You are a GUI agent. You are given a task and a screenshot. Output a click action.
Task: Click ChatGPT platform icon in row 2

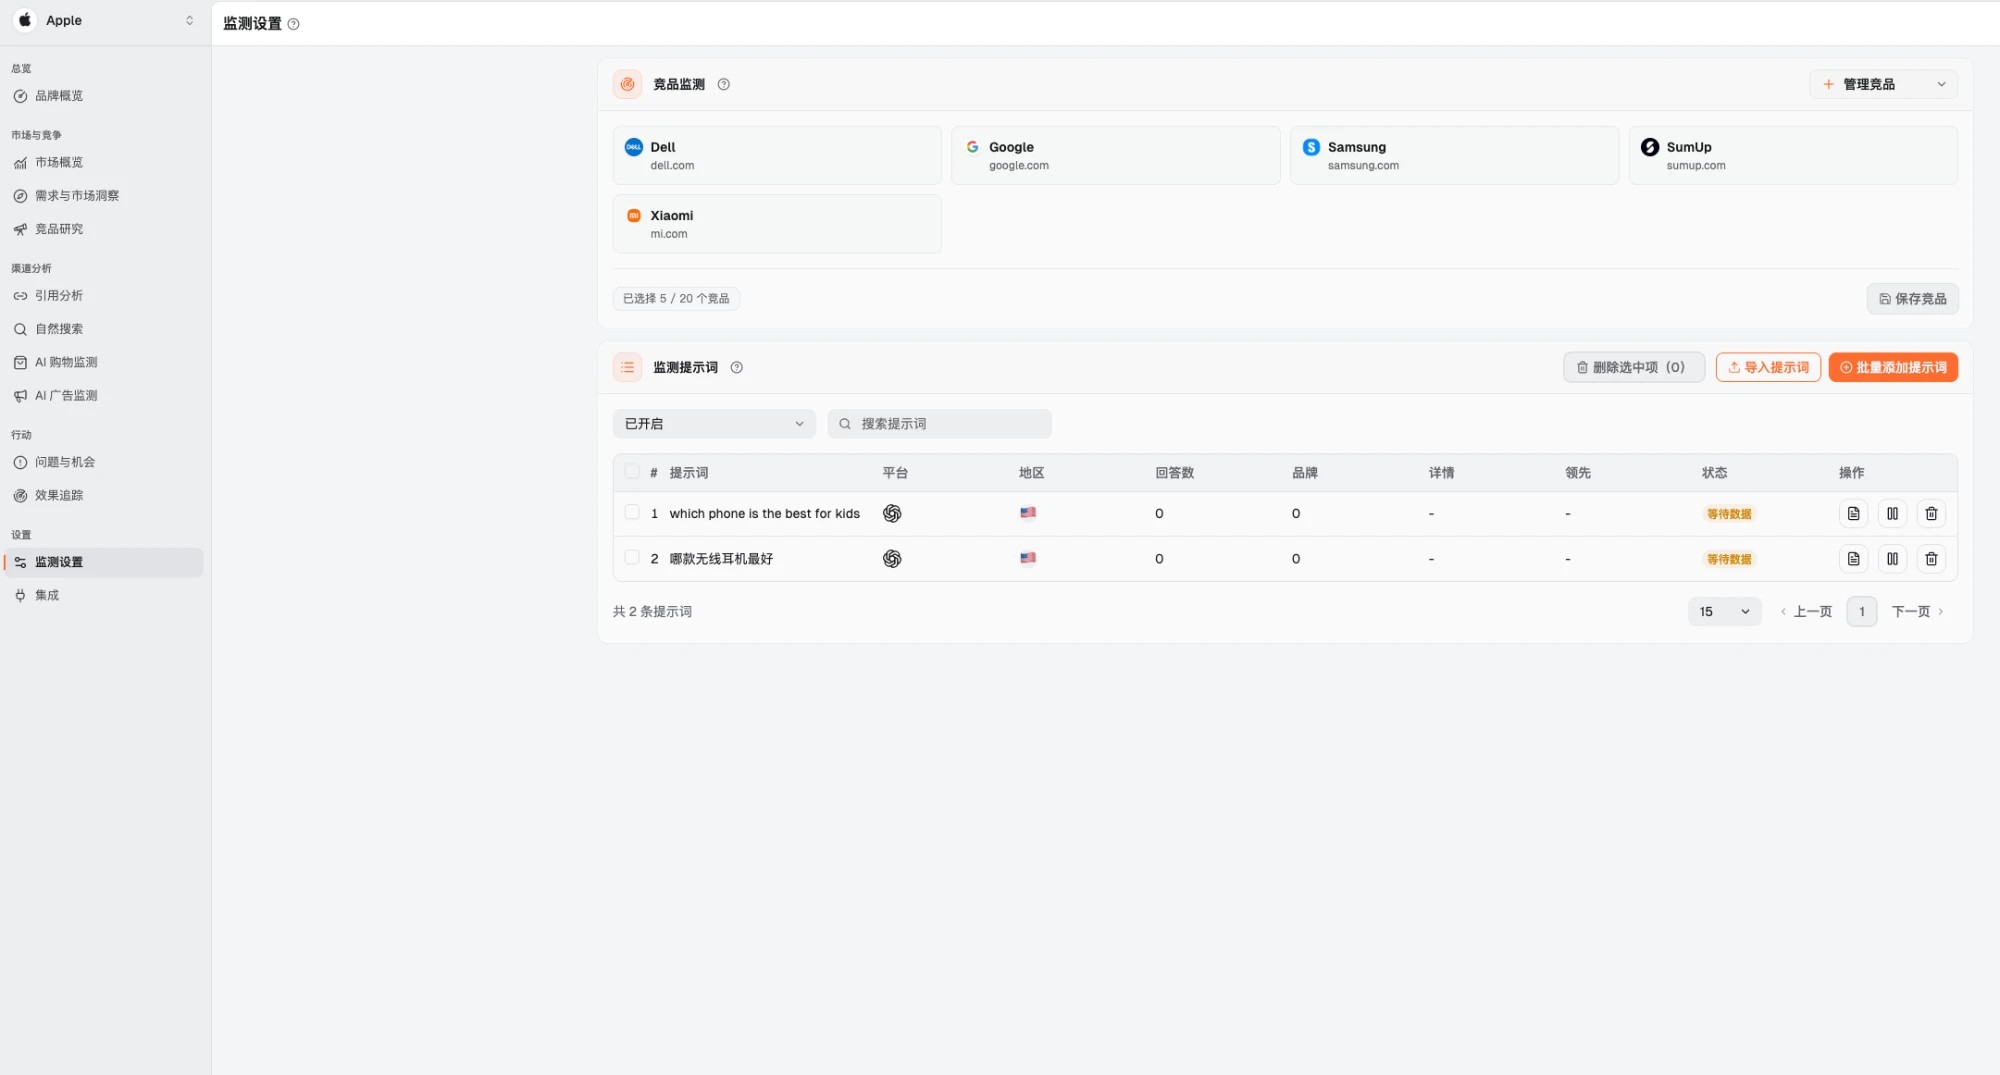click(x=892, y=559)
